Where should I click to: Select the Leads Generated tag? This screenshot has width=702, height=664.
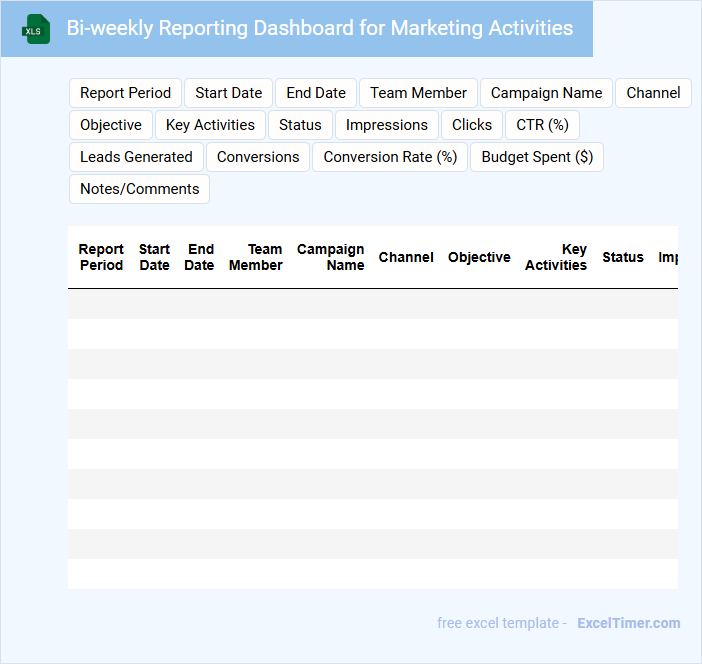(136, 157)
